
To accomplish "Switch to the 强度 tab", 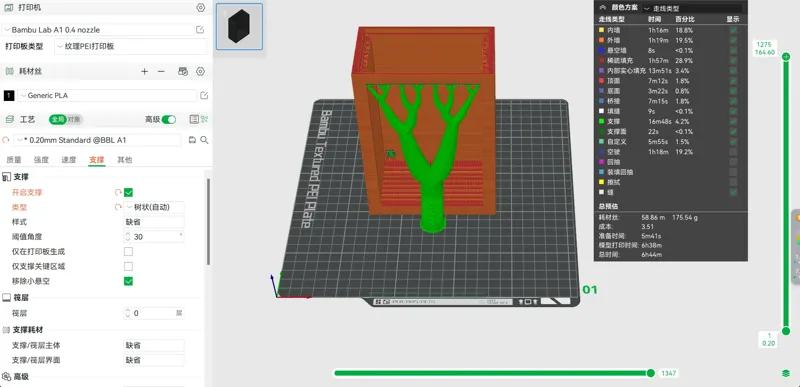I will tap(41, 160).
